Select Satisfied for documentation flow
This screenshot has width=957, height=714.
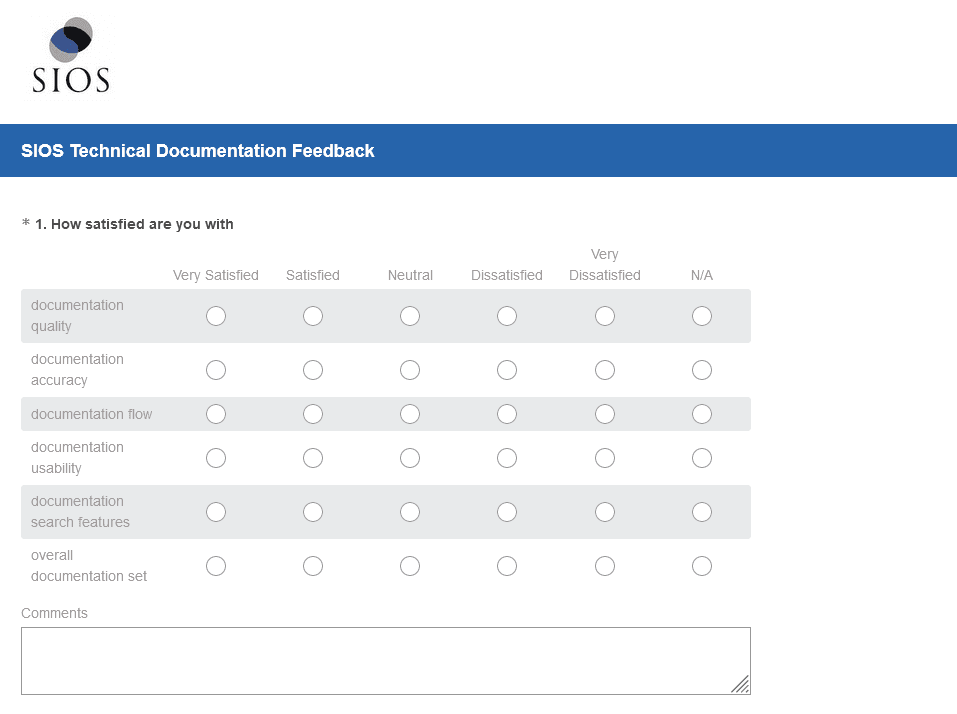[313, 414]
